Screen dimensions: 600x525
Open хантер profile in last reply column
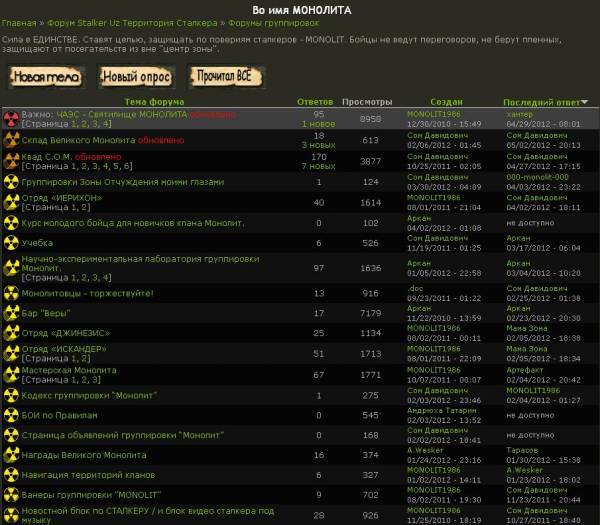(x=519, y=114)
